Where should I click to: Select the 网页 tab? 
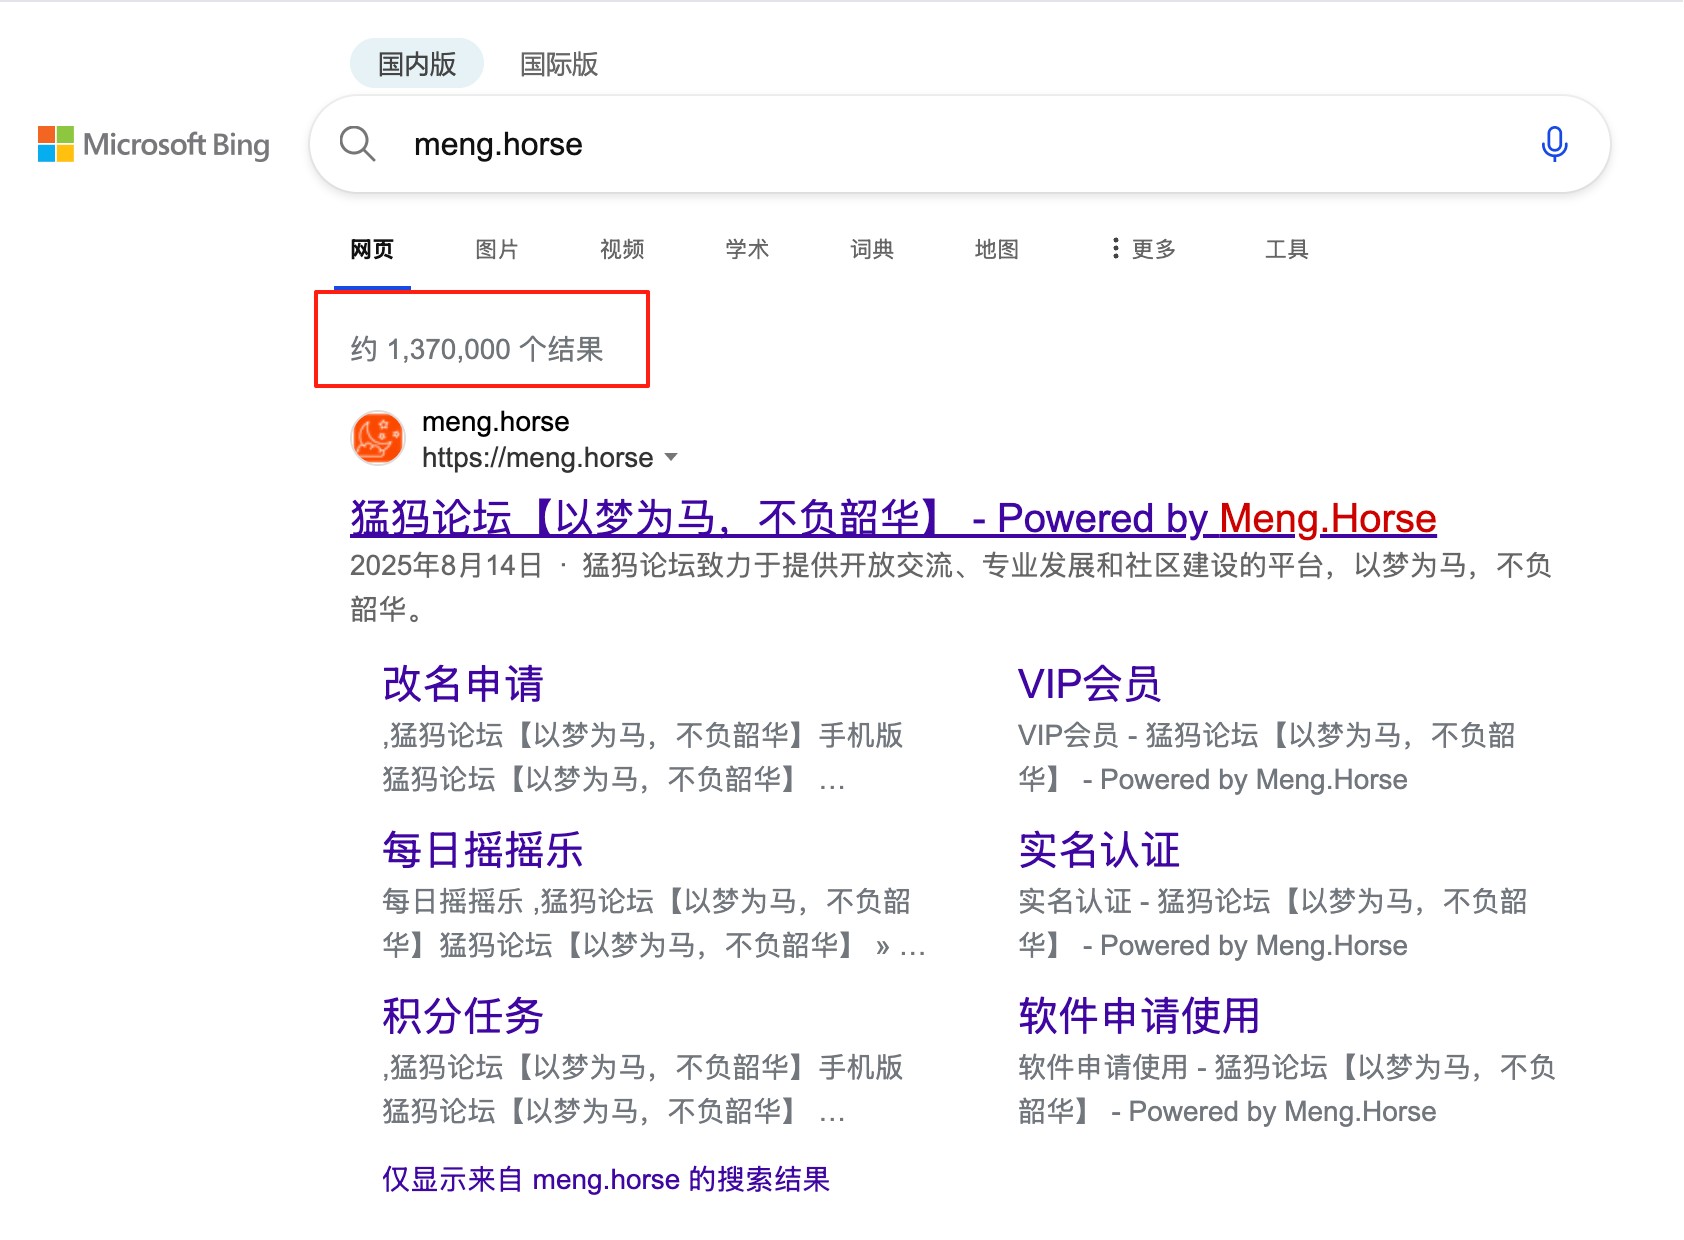point(372,249)
